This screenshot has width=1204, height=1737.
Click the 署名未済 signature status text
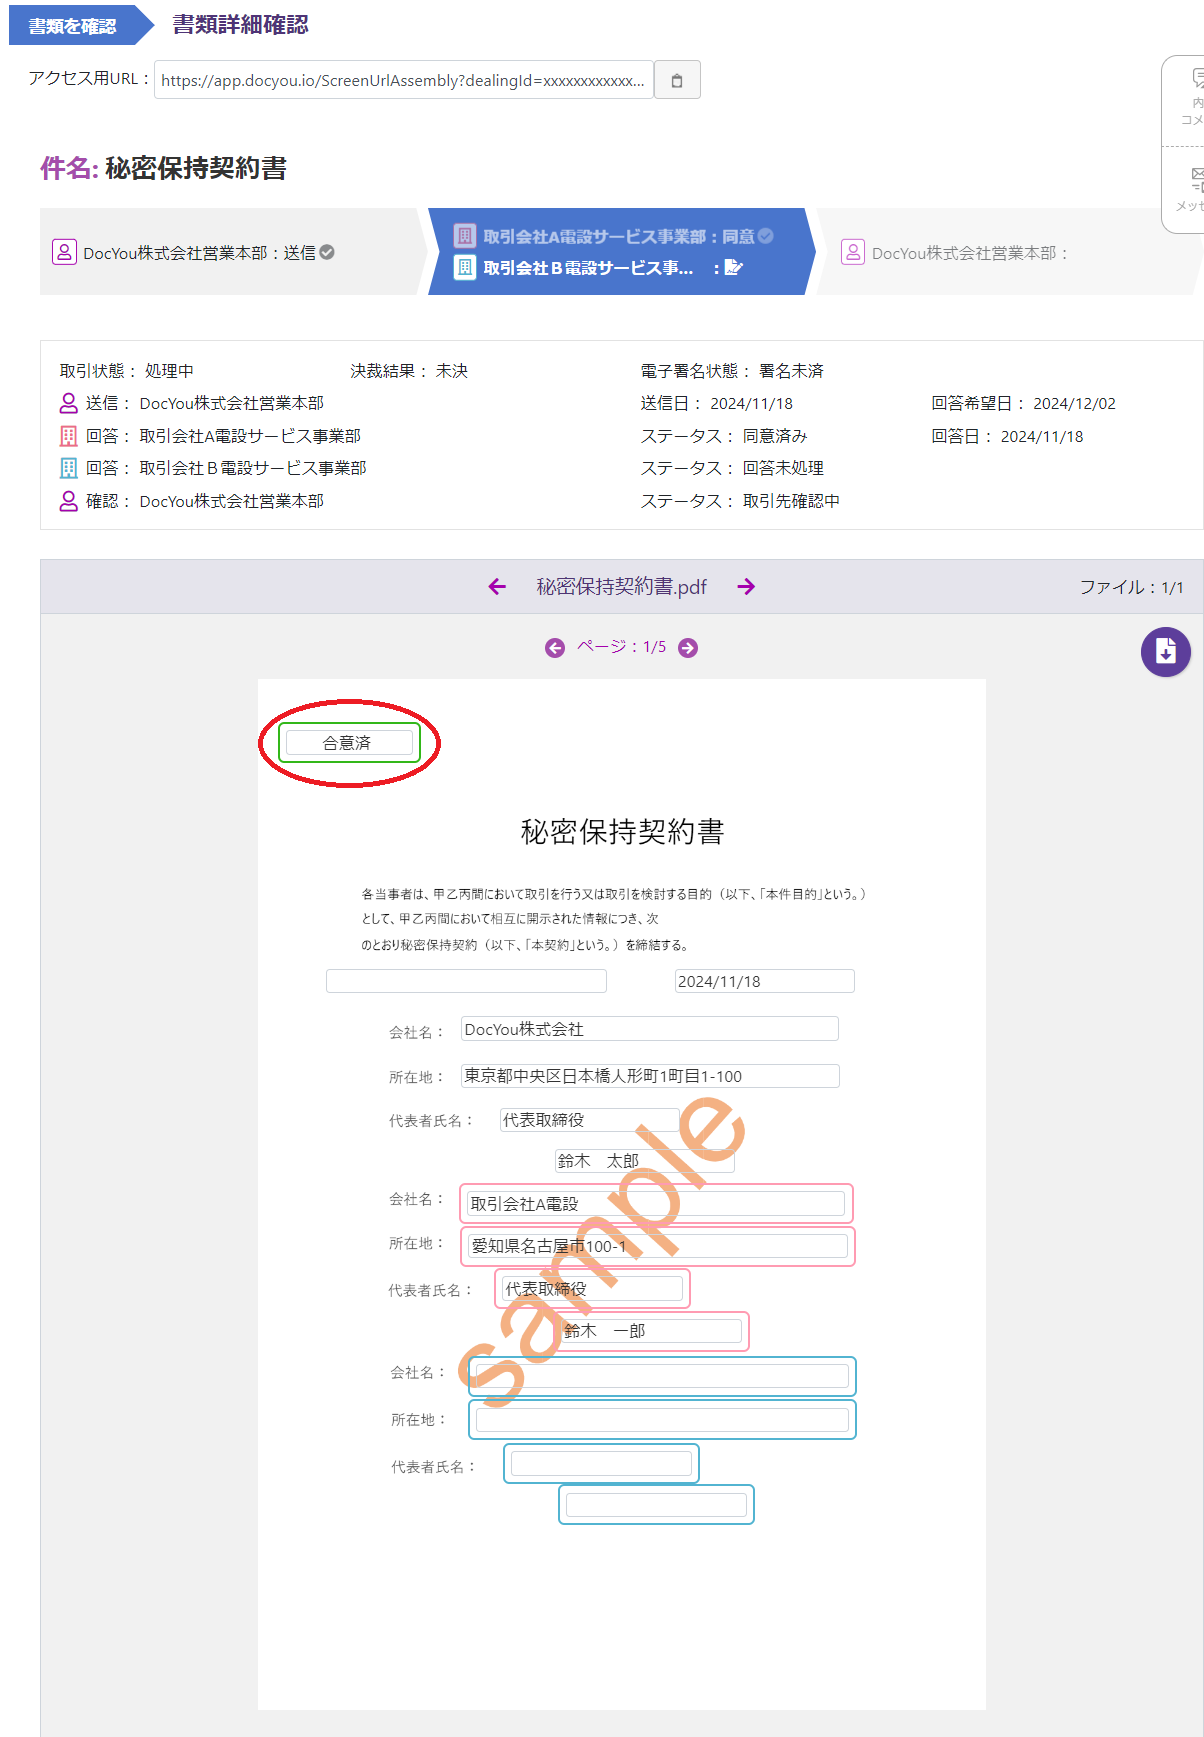click(791, 371)
